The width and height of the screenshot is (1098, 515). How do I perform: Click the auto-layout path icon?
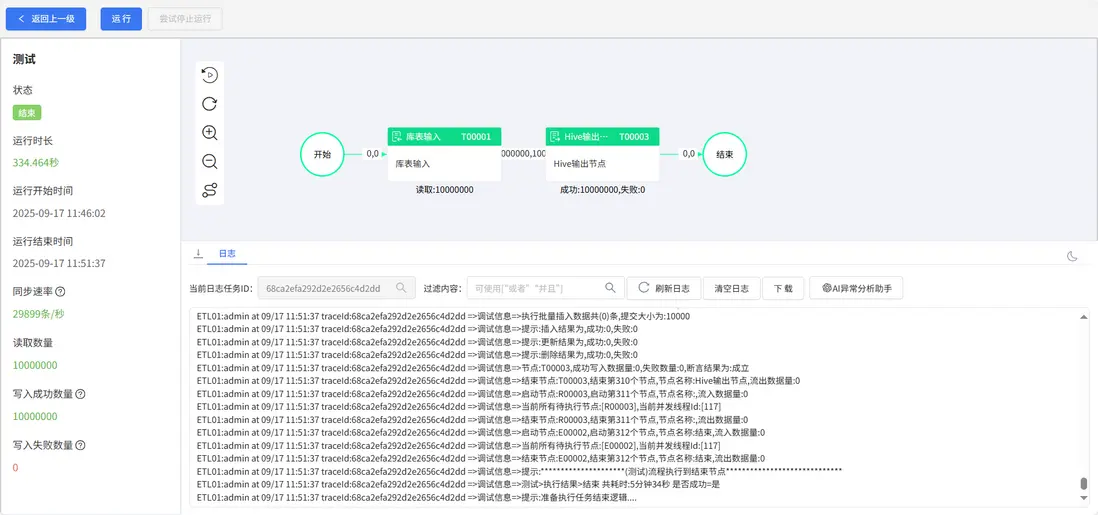click(x=209, y=191)
